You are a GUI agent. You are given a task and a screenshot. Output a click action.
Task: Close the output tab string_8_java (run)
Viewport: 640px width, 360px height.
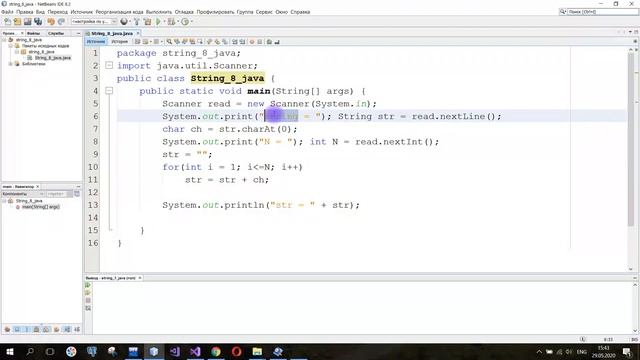140,278
